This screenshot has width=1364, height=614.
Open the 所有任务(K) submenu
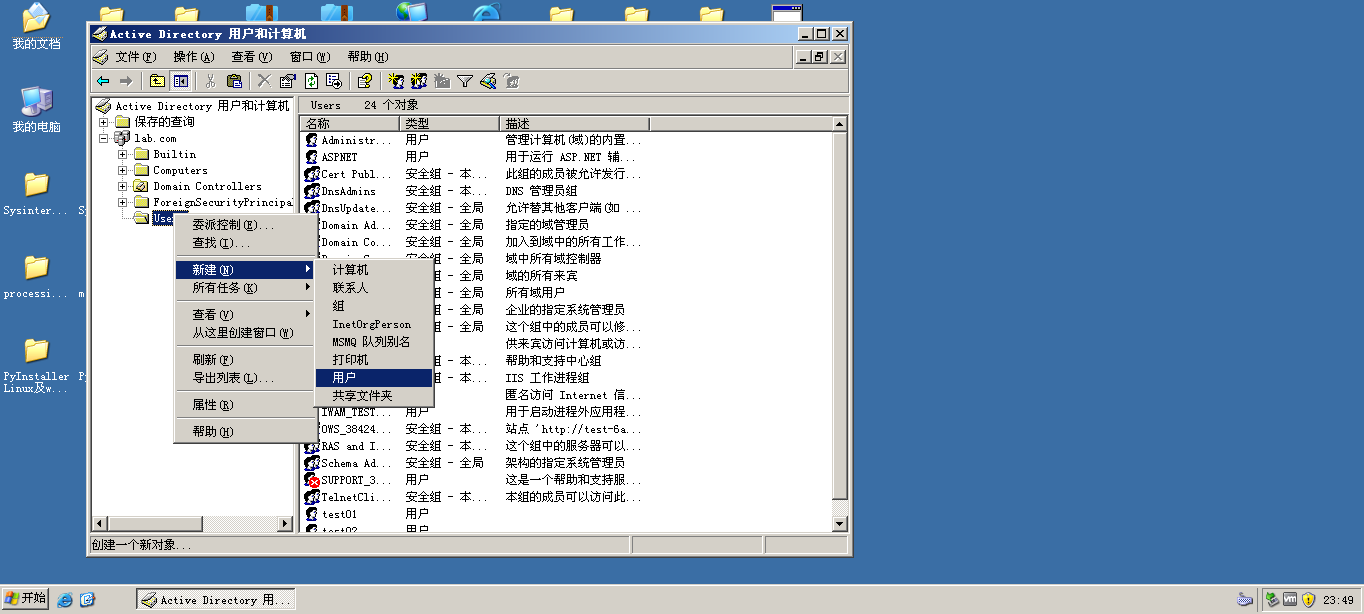click(245, 288)
